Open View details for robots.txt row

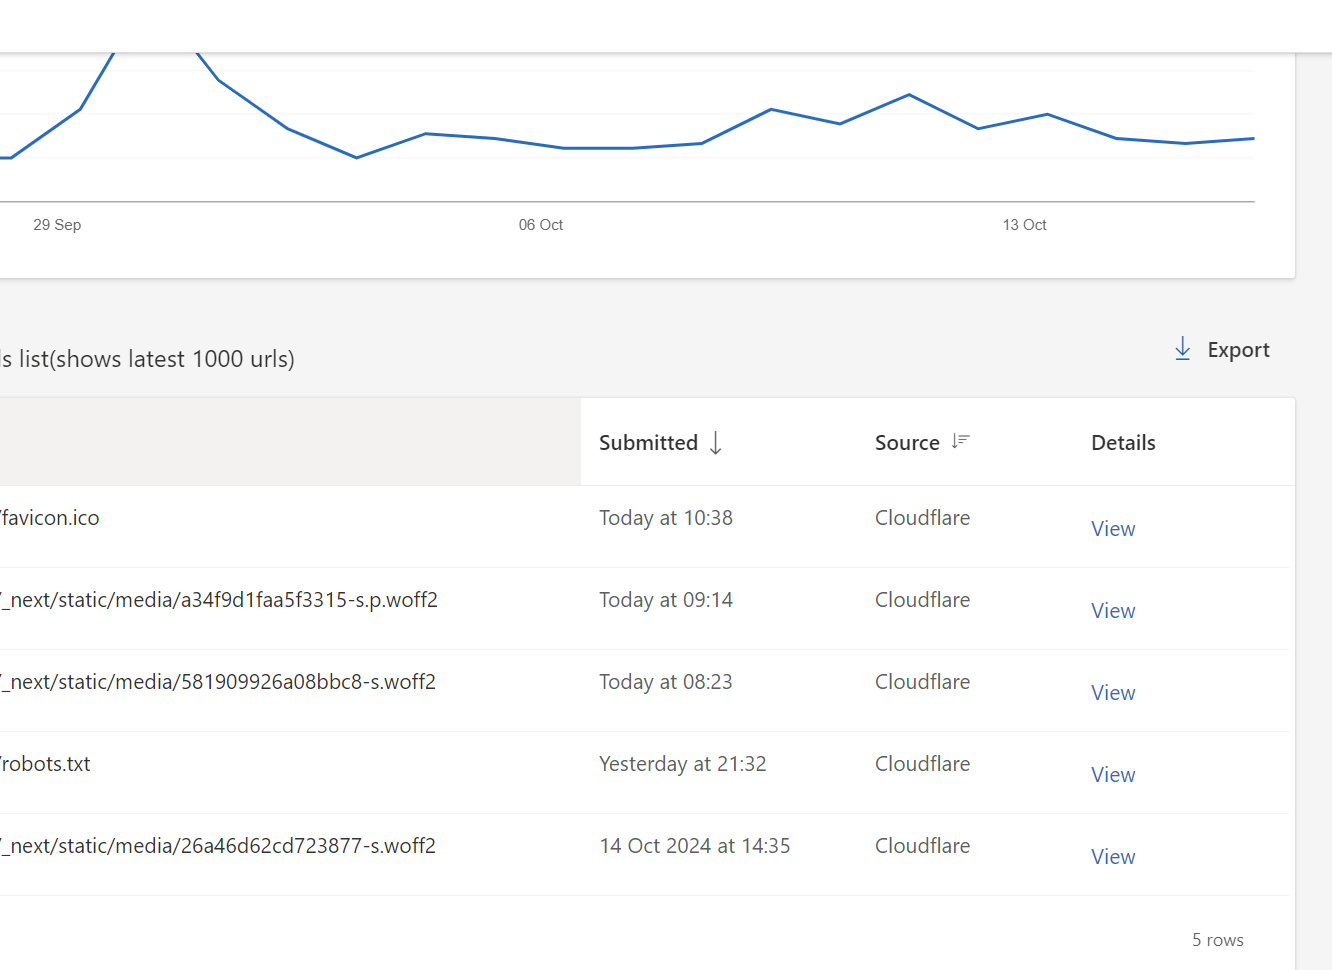pos(1113,775)
